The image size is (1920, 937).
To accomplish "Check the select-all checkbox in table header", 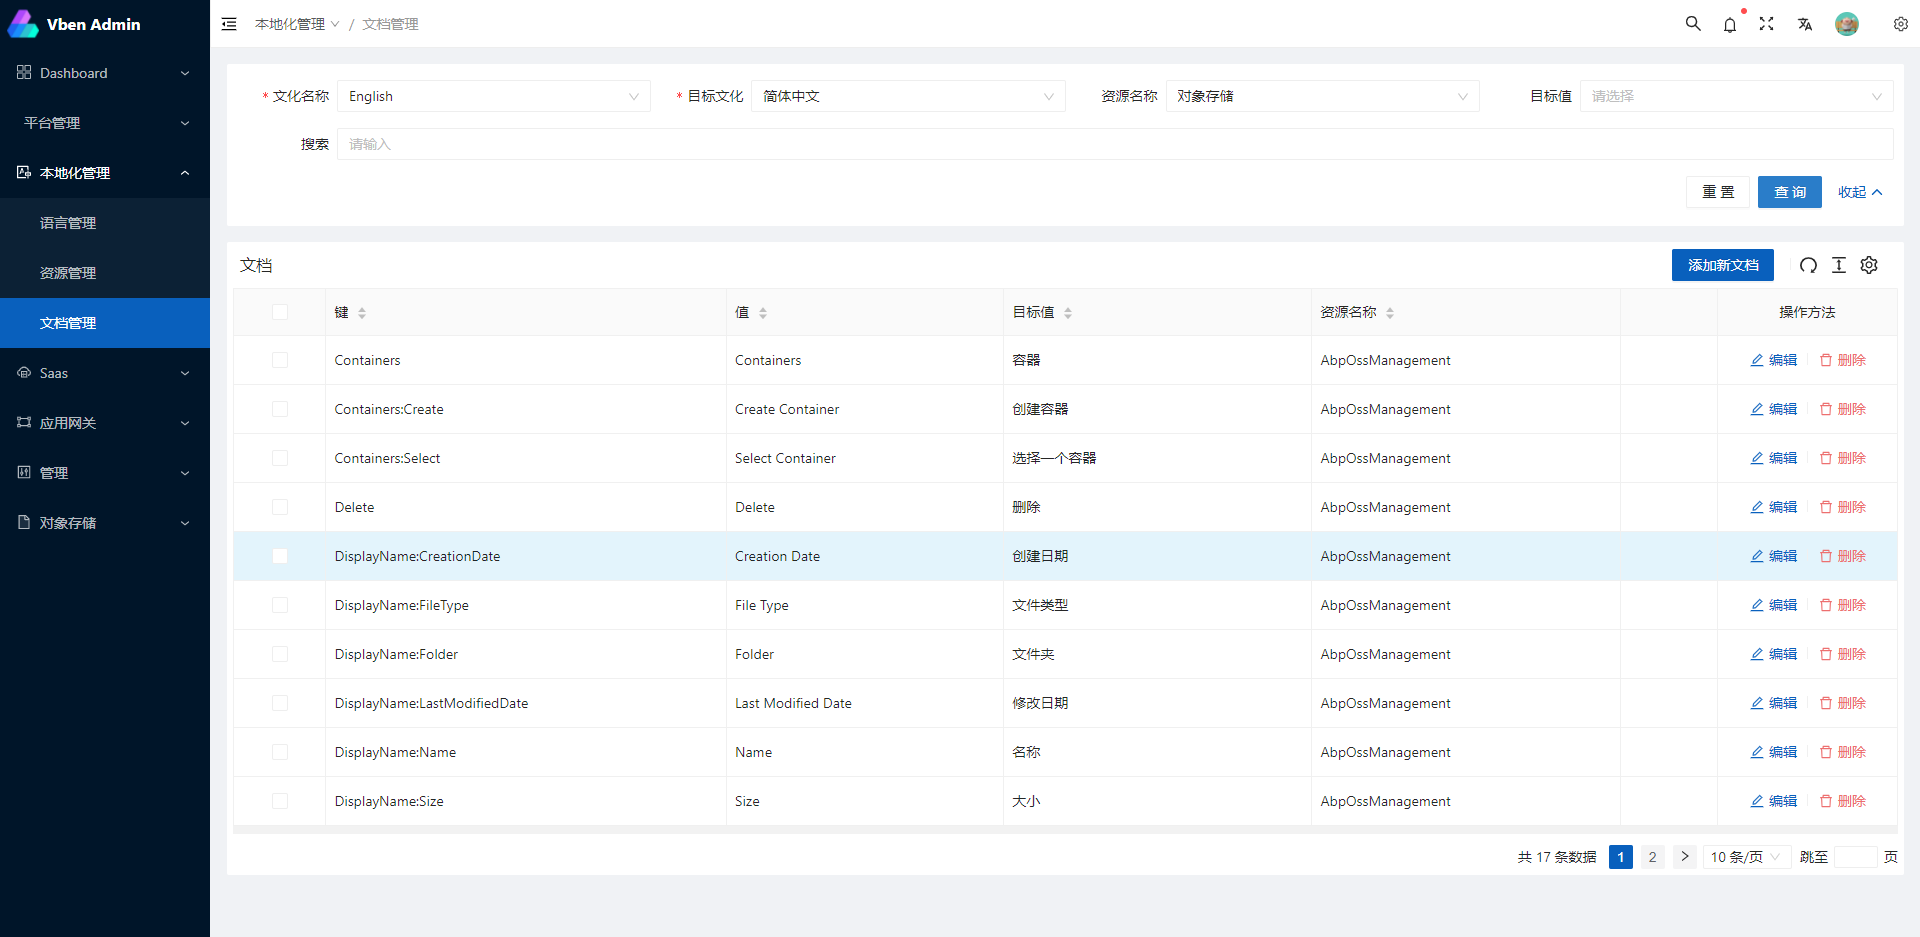I will click(280, 312).
